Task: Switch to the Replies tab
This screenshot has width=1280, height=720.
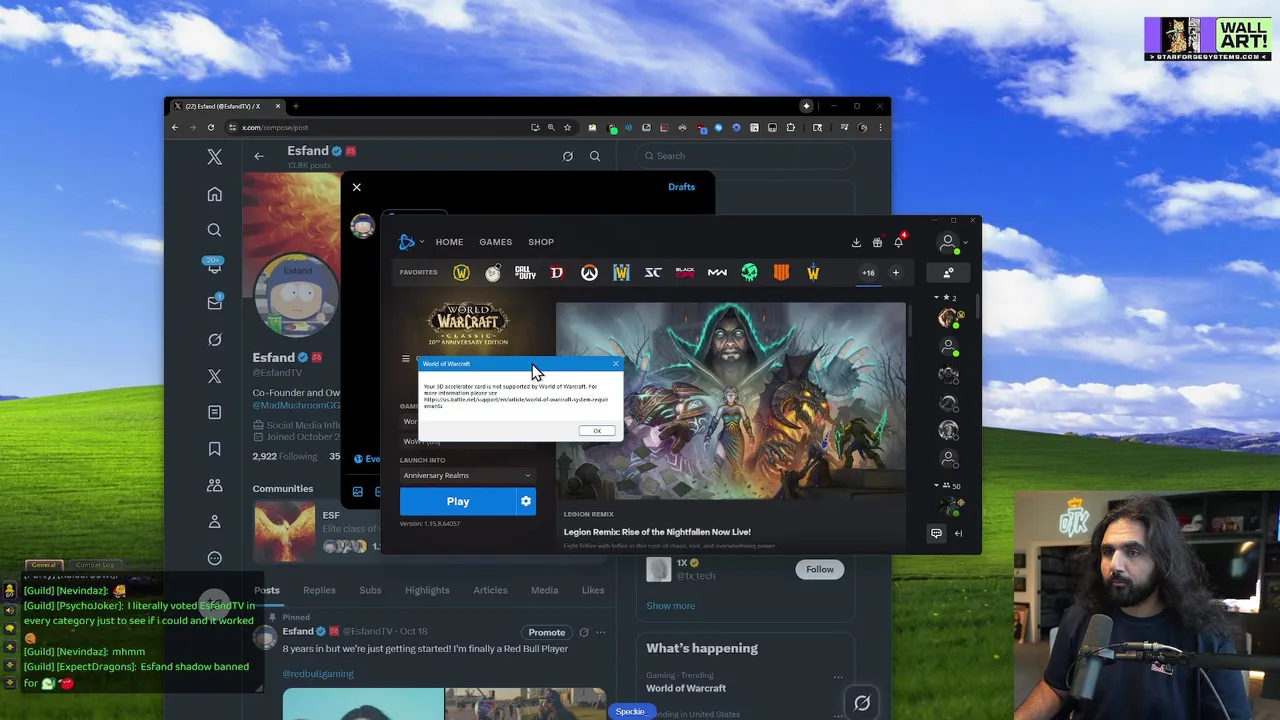Action: tap(319, 590)
